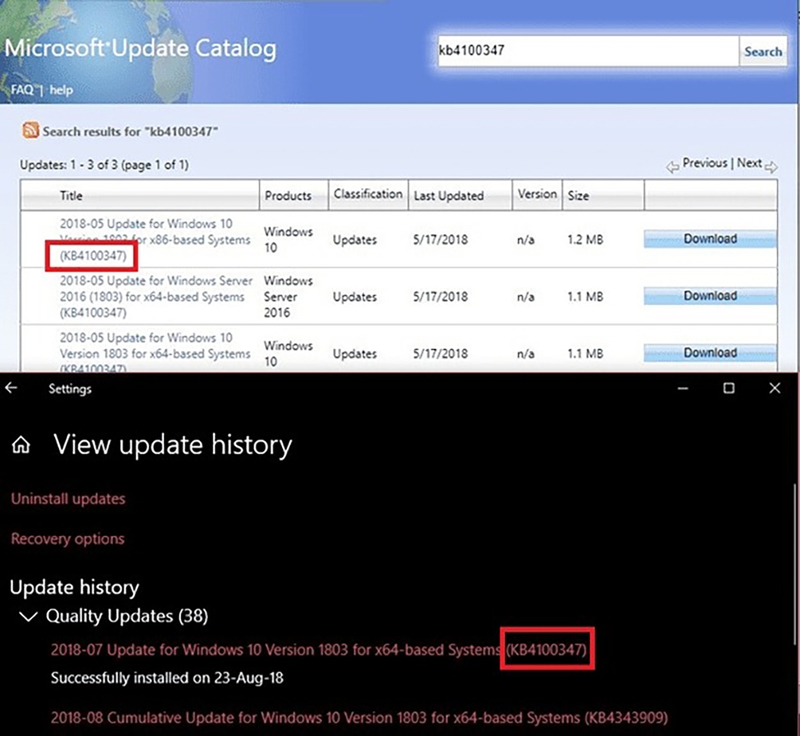
Task: Close the Settings window
Action: pos(774,389)
